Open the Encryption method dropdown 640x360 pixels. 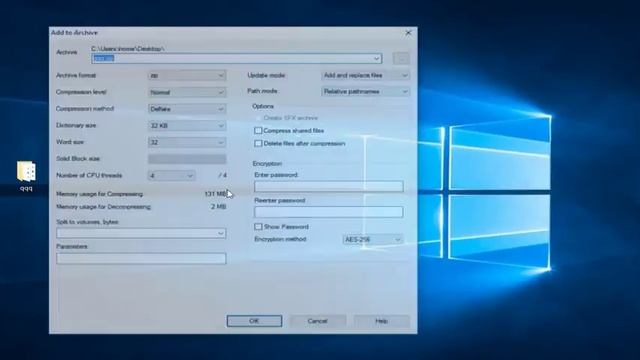coord(373,239)
